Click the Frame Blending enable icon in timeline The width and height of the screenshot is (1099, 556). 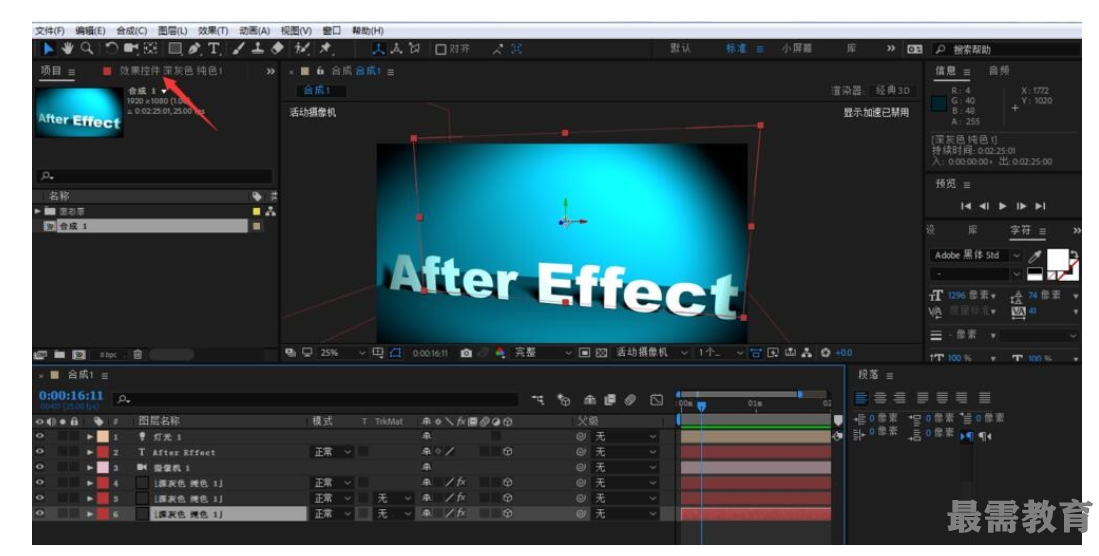[610, 400]
